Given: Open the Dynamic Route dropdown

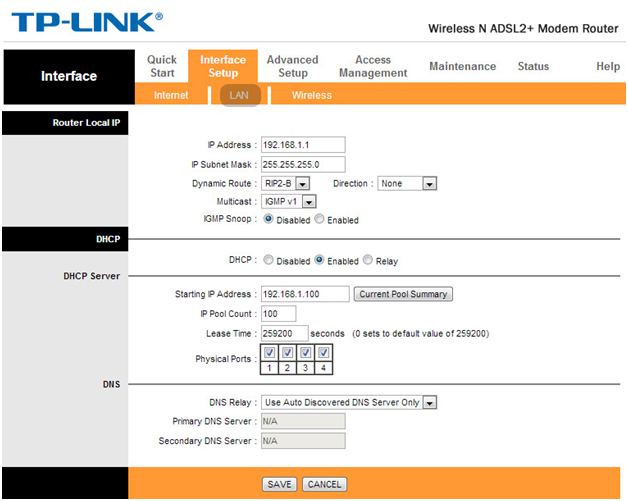Looking at the screenshot, I should (x=285, y=183).
